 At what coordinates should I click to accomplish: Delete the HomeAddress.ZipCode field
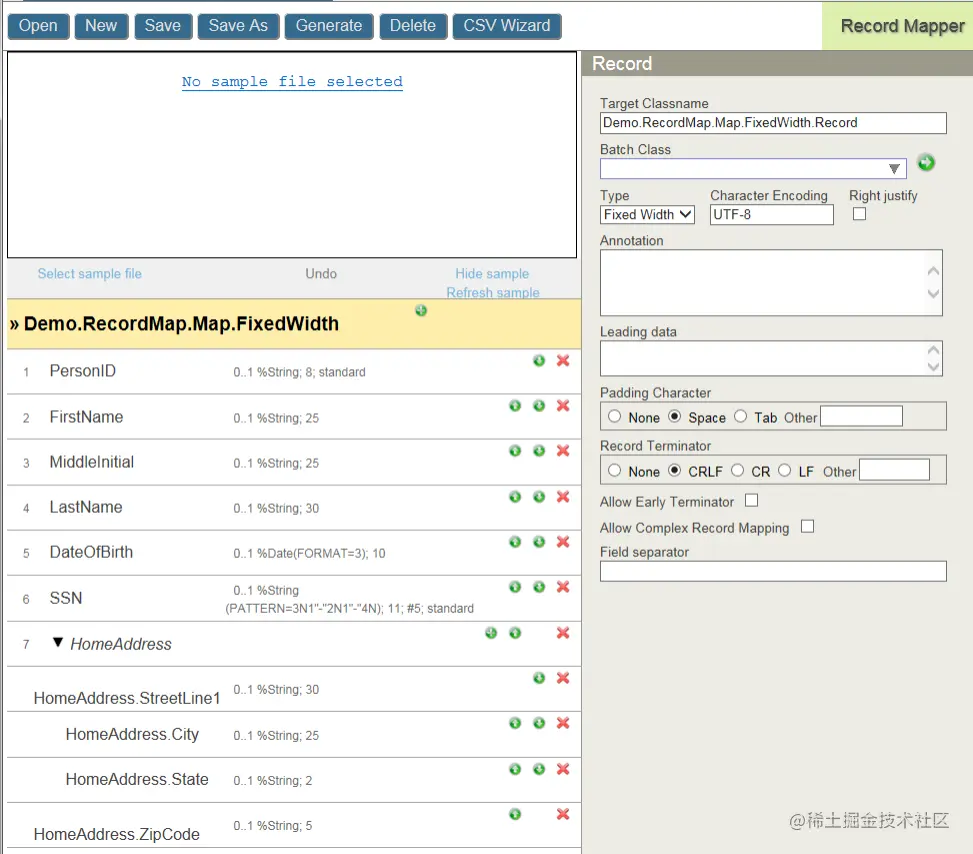point(563,814)
